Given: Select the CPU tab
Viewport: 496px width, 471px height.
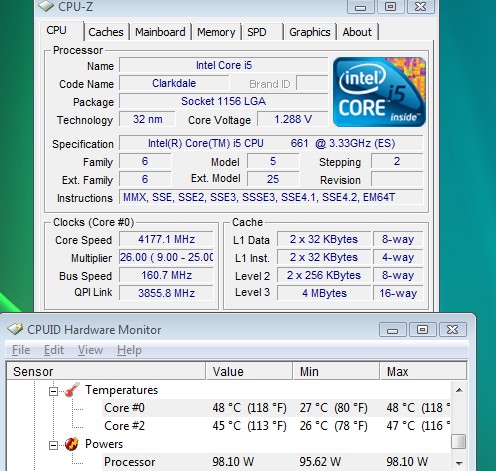Looking at the screenshot, I should click(x=62, y=31).
